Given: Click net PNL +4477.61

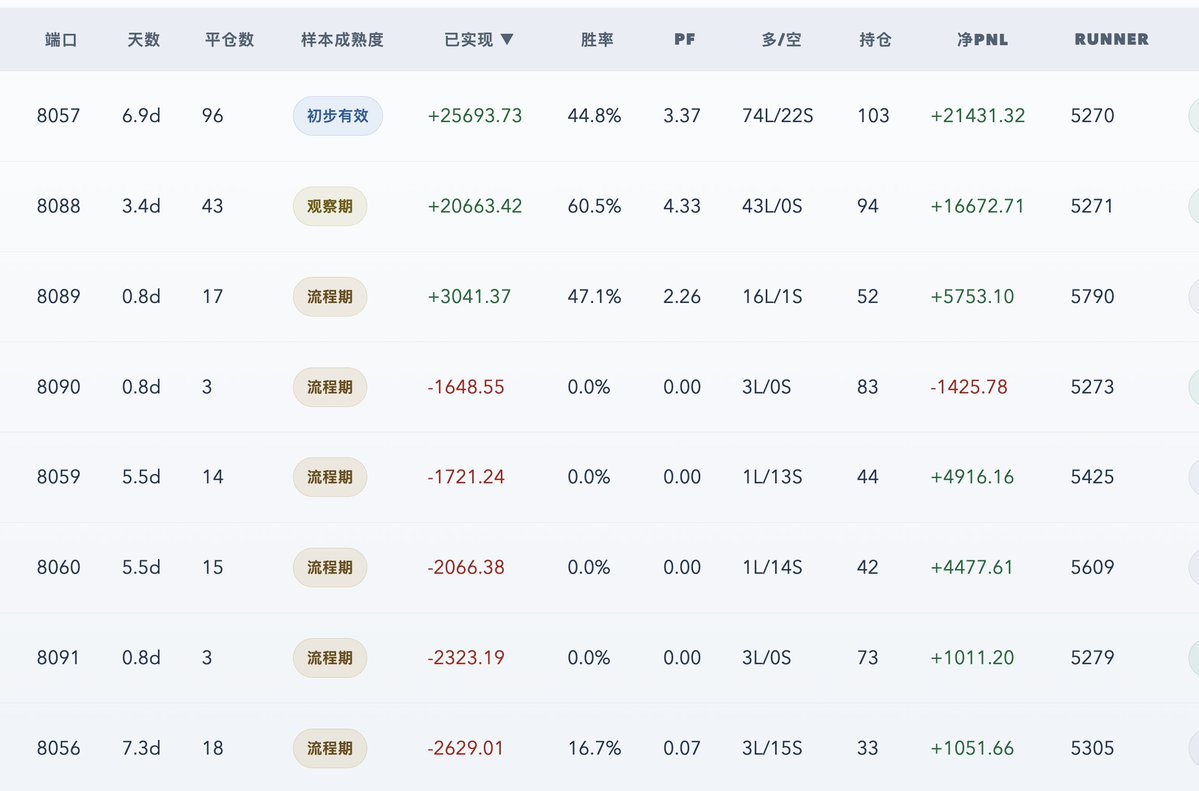Looking at the screenshot, I should click(972, 567).
